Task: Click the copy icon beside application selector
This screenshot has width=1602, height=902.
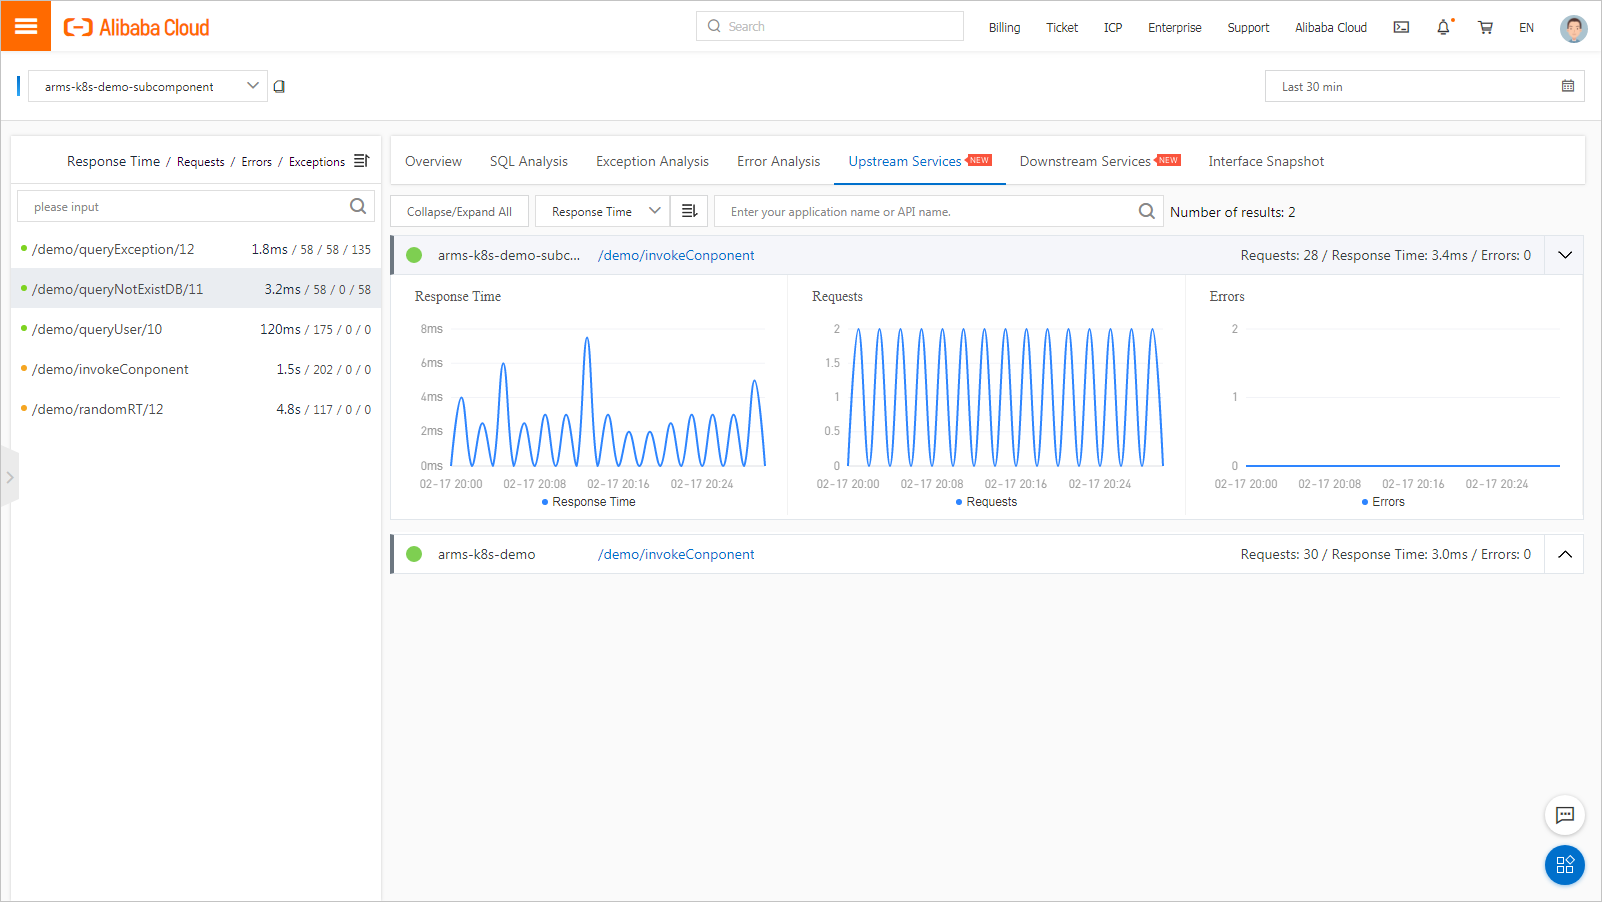Action: tap(280, 86)
